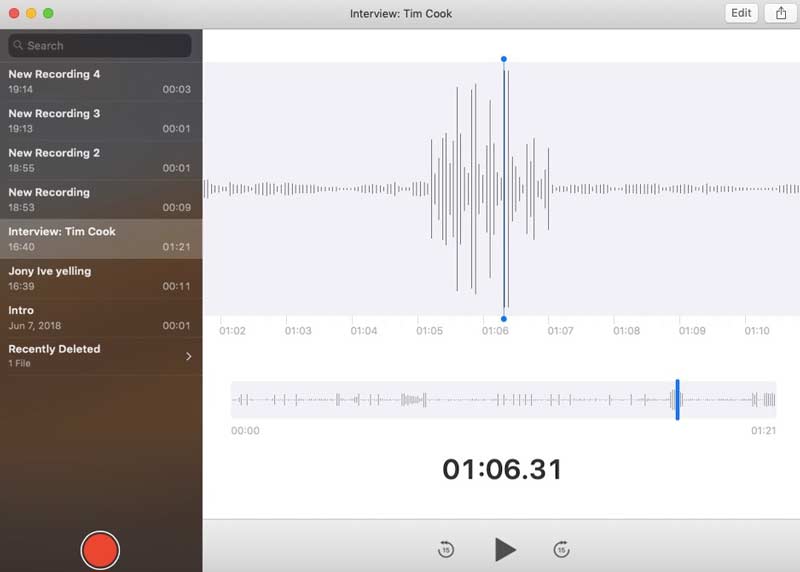Start a new recording with red record button

(100, 550)
